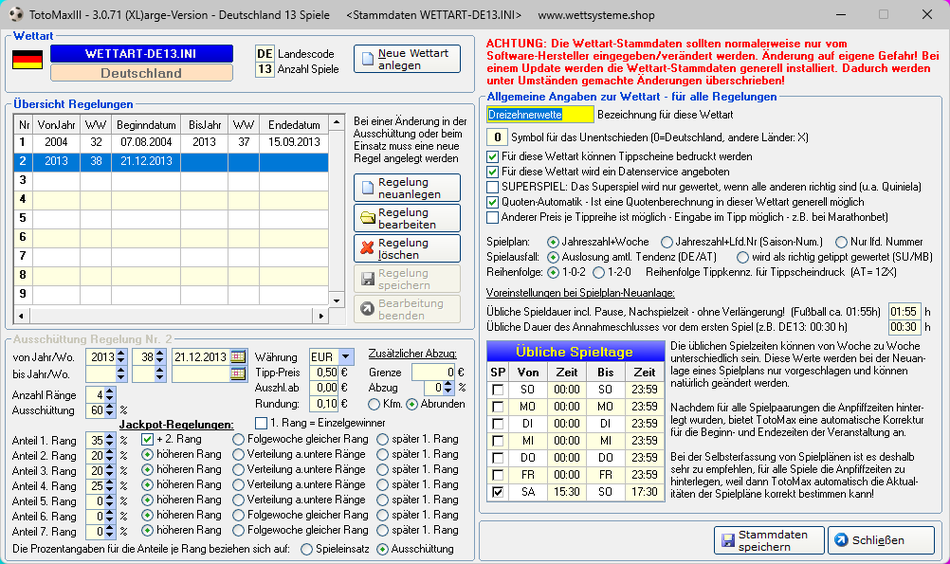Click the Tipp-Preis 0,50 field
The image size is (950, 564).
[x=324, y=373]
